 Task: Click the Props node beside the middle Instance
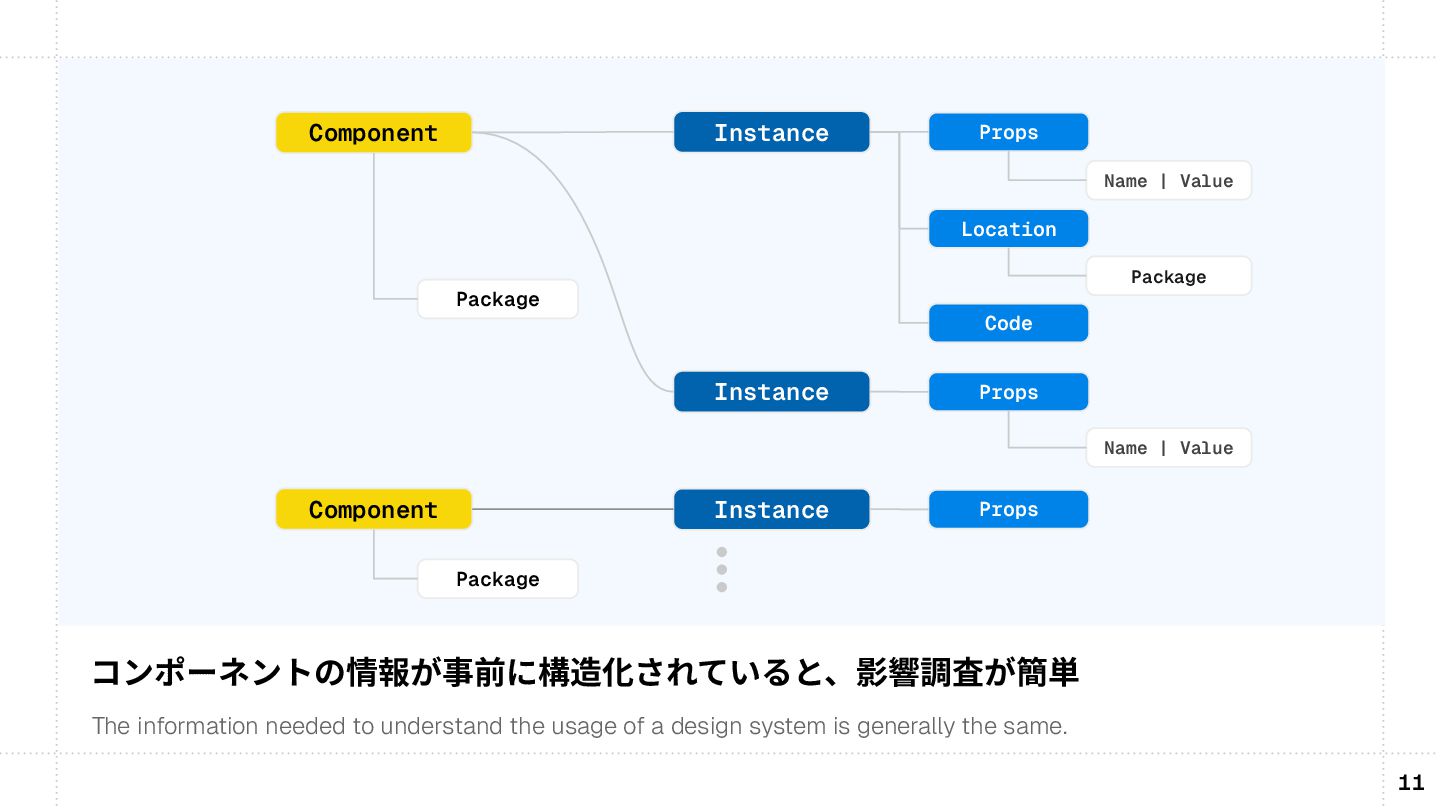click(1008, 392)
